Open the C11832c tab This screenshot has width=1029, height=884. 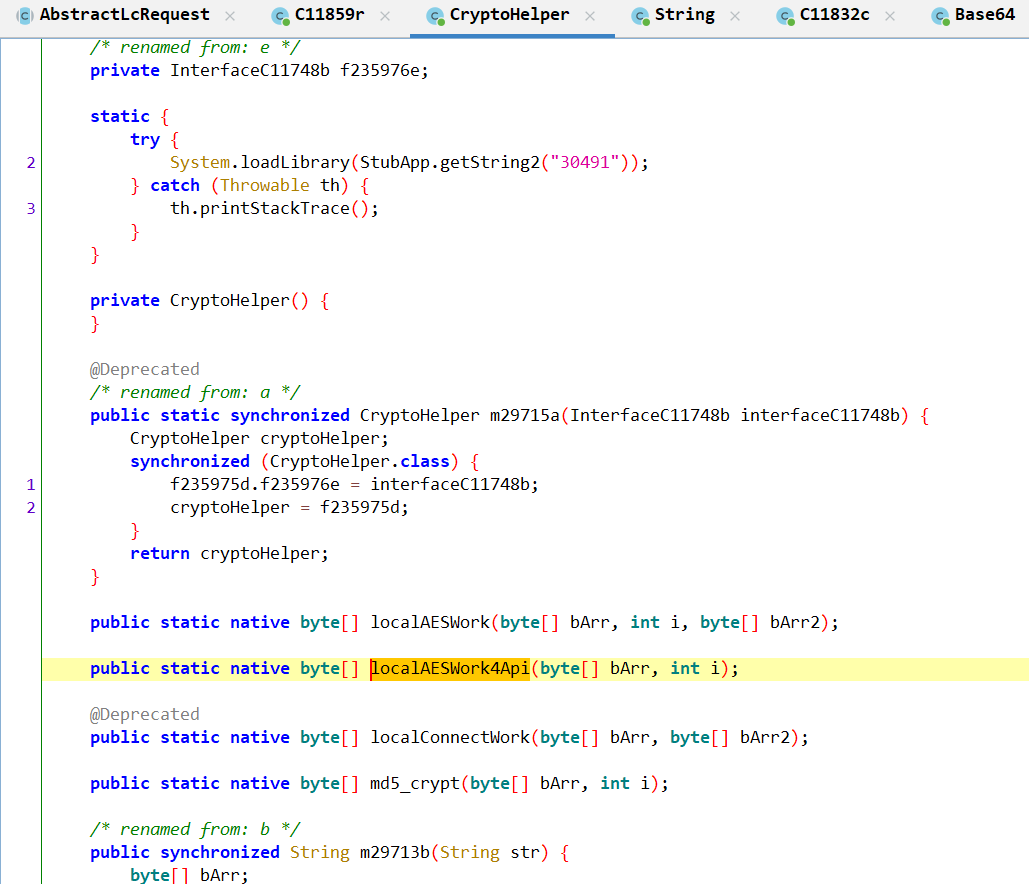(x=834, y=15)
